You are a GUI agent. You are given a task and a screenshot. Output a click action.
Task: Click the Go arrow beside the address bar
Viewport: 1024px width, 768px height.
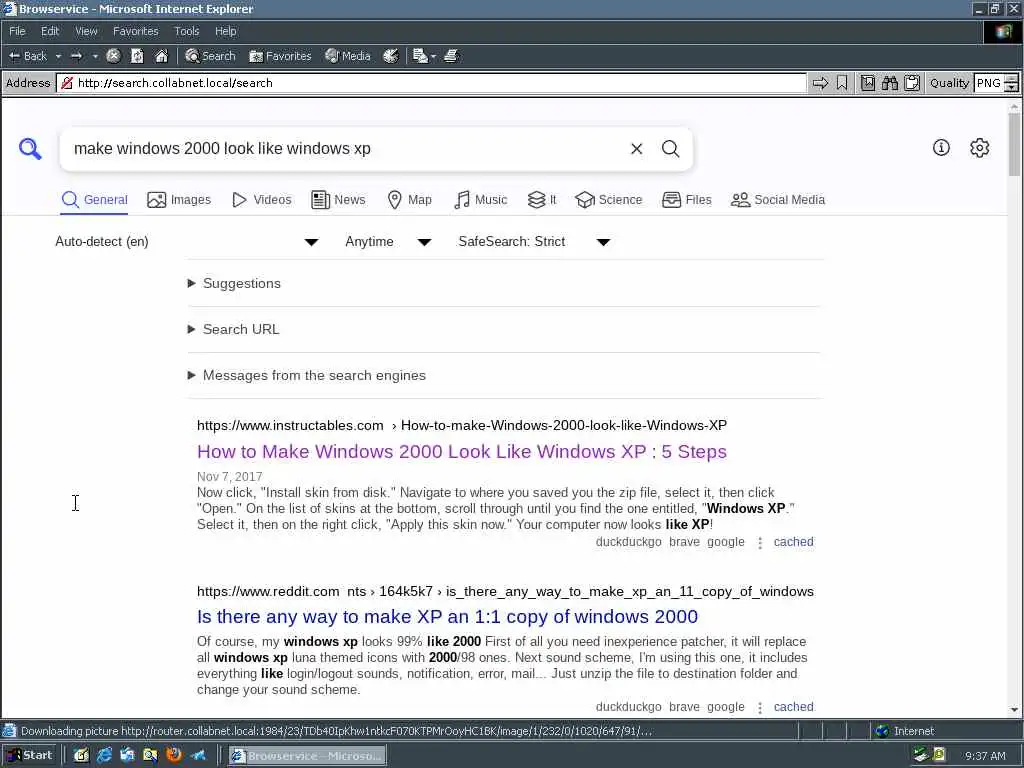820,83
